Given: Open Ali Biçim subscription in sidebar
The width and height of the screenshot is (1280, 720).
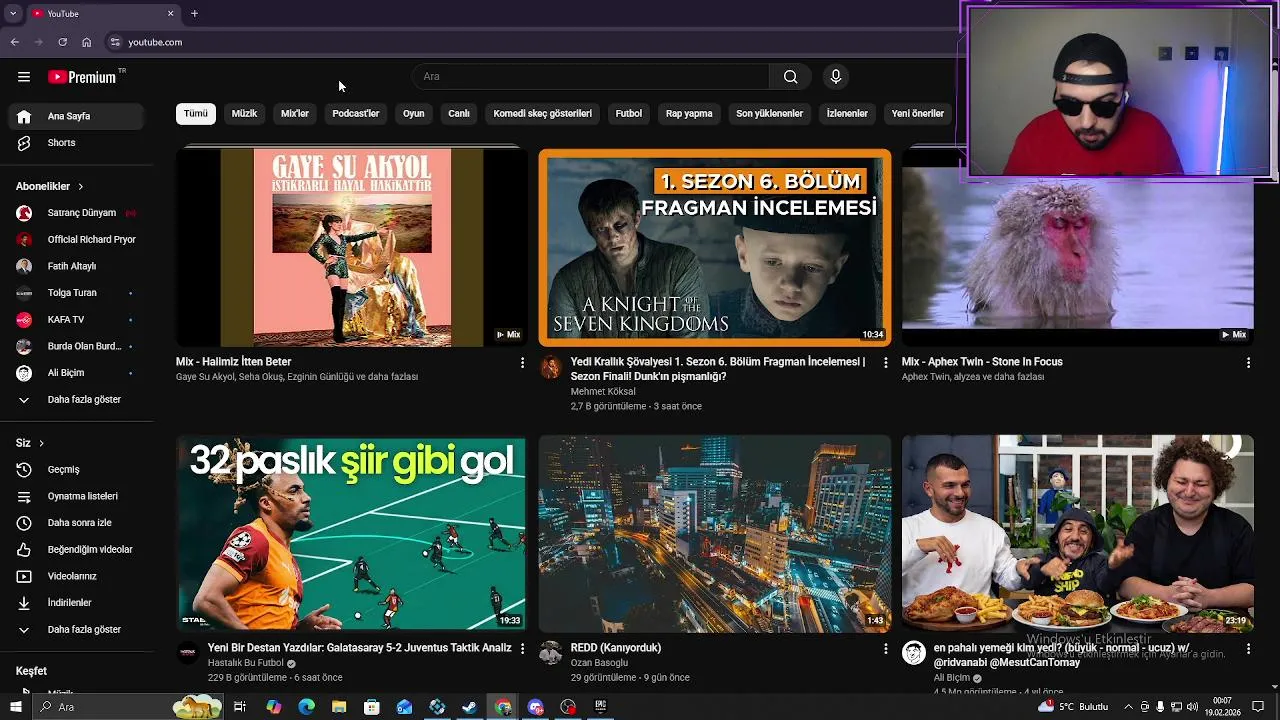Looking at the screenshot, I should click(x=76, y=373).
